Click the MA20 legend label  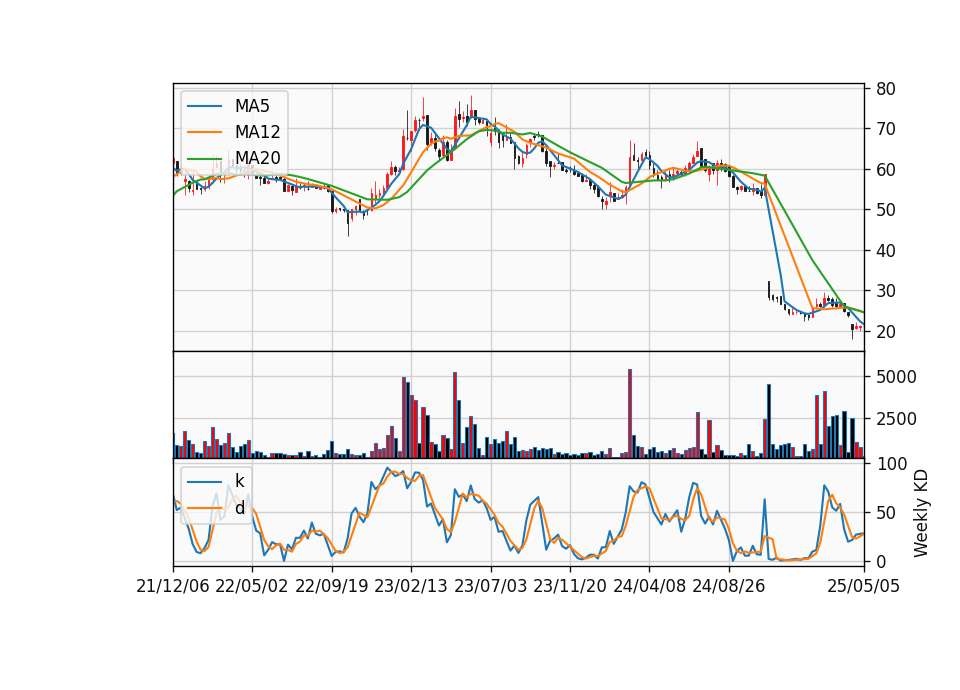(257, 158)
